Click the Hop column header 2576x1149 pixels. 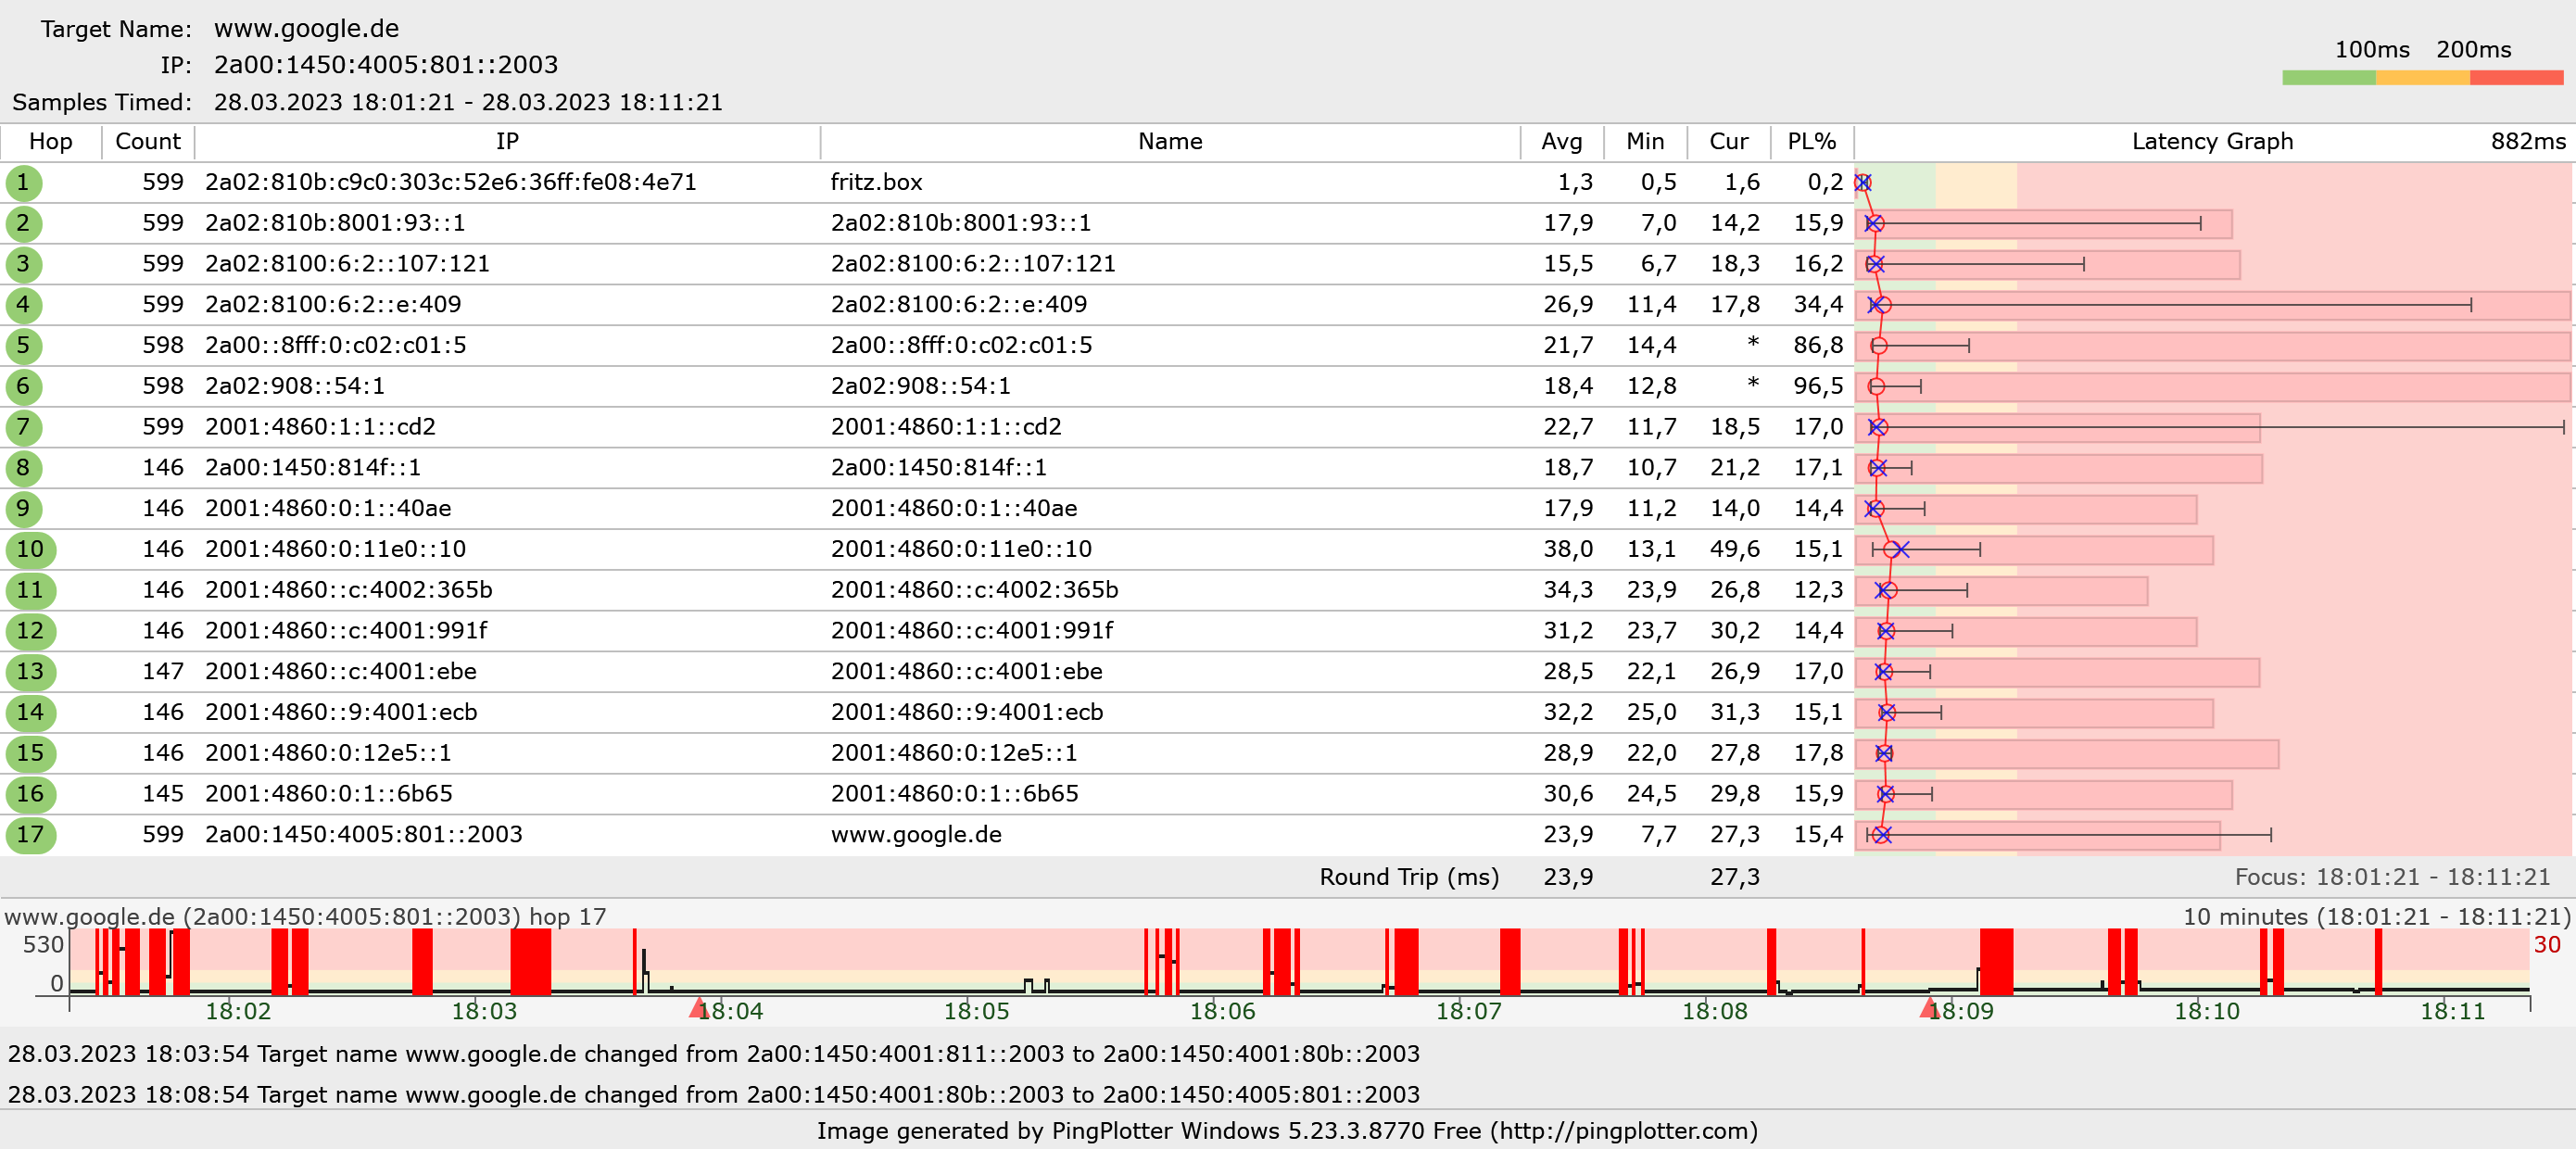click(50, 142)
